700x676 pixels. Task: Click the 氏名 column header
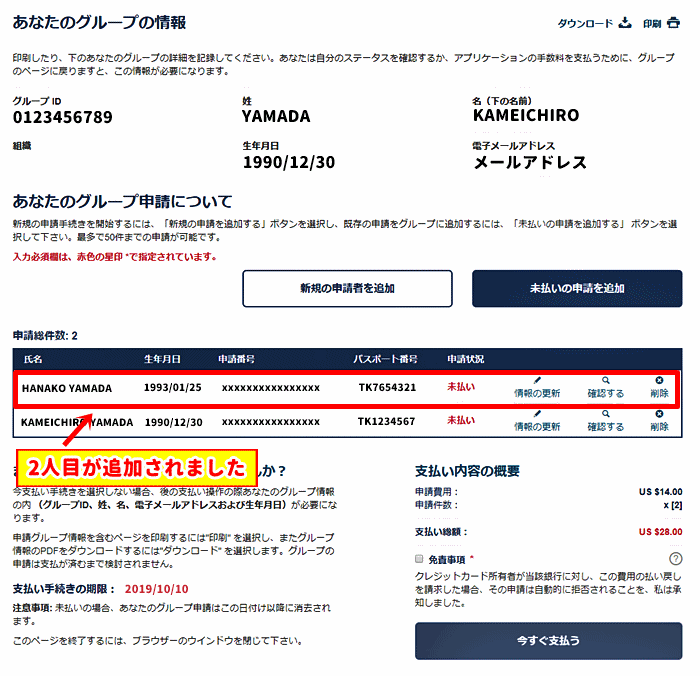[33, 358]
